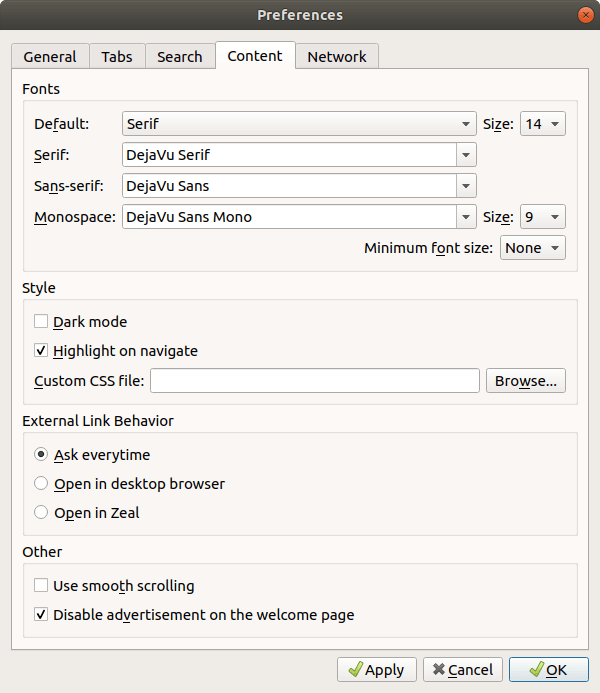
Task: Open the Network tab
Action: tap(337, 57)
